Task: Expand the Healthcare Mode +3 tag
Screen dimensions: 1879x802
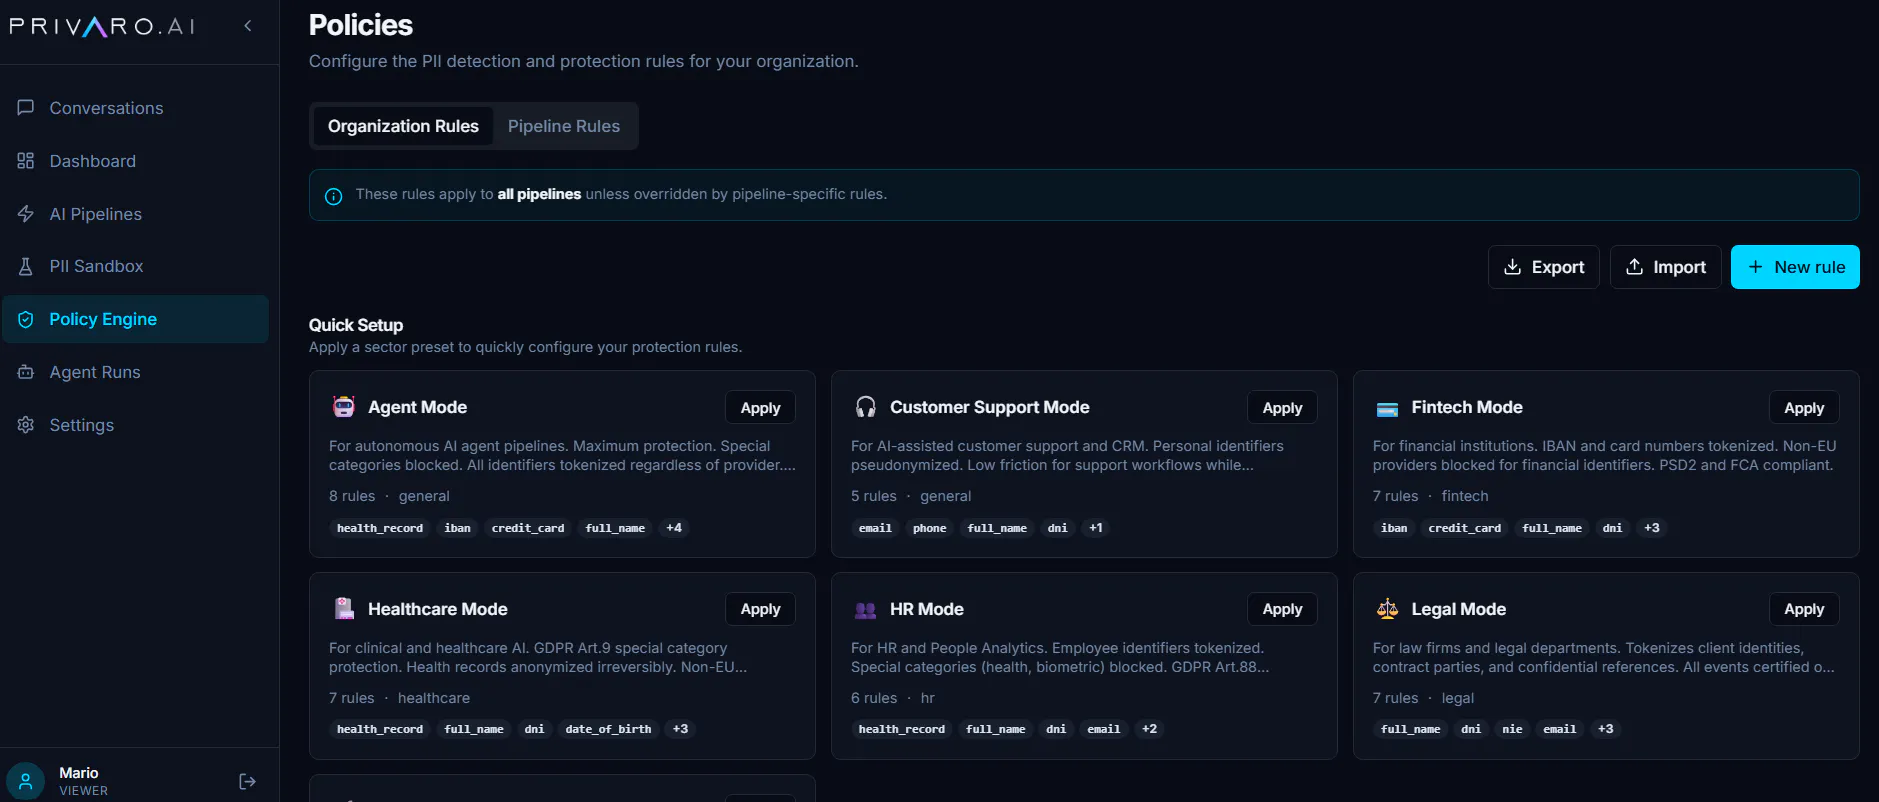Action: [x=680, y=729]
